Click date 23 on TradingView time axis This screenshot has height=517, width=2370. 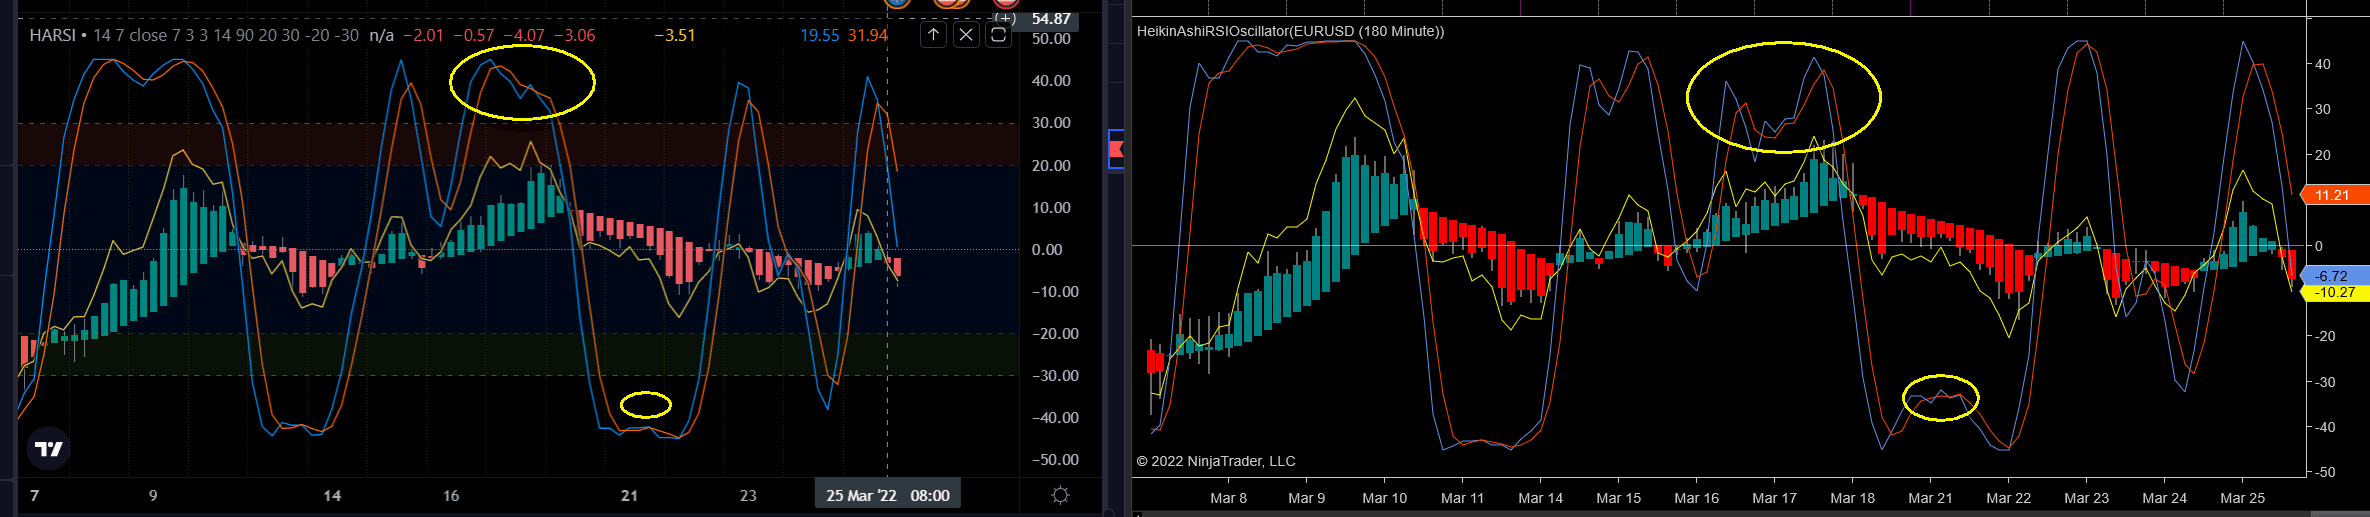(748, 495)
